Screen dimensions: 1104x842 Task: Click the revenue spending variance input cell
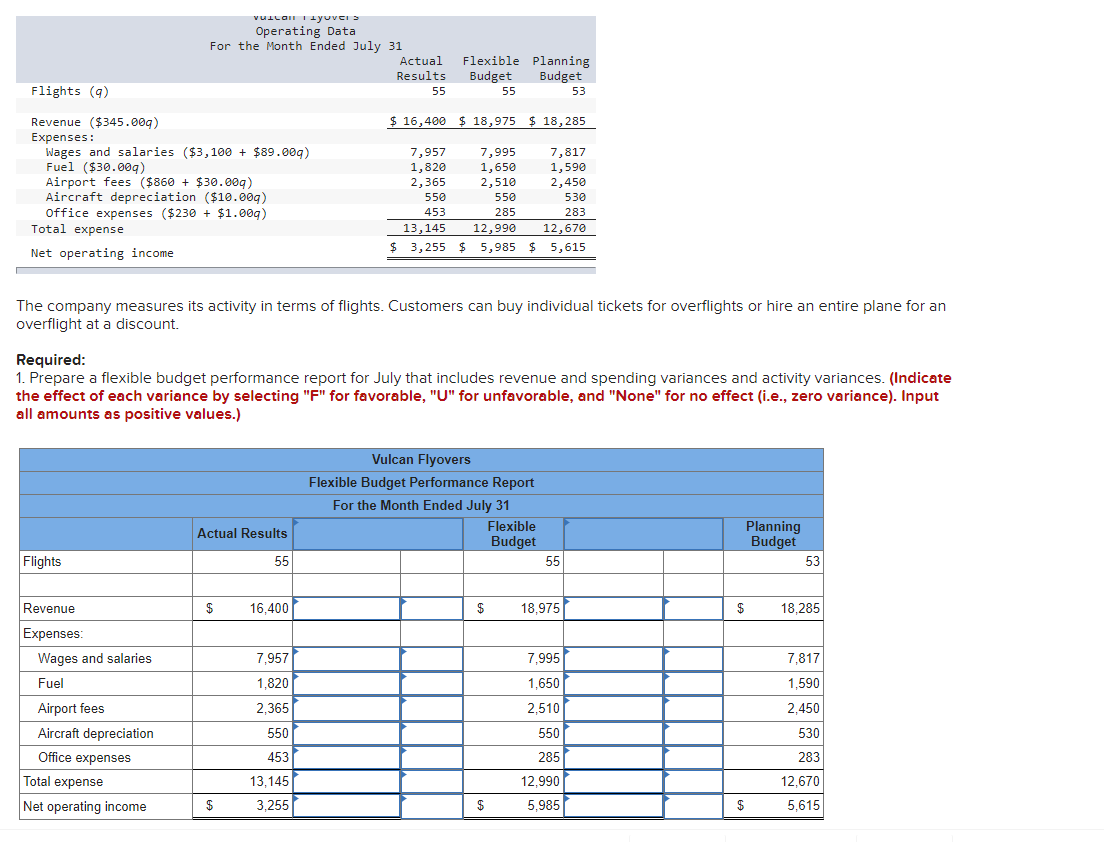[347, 608]
